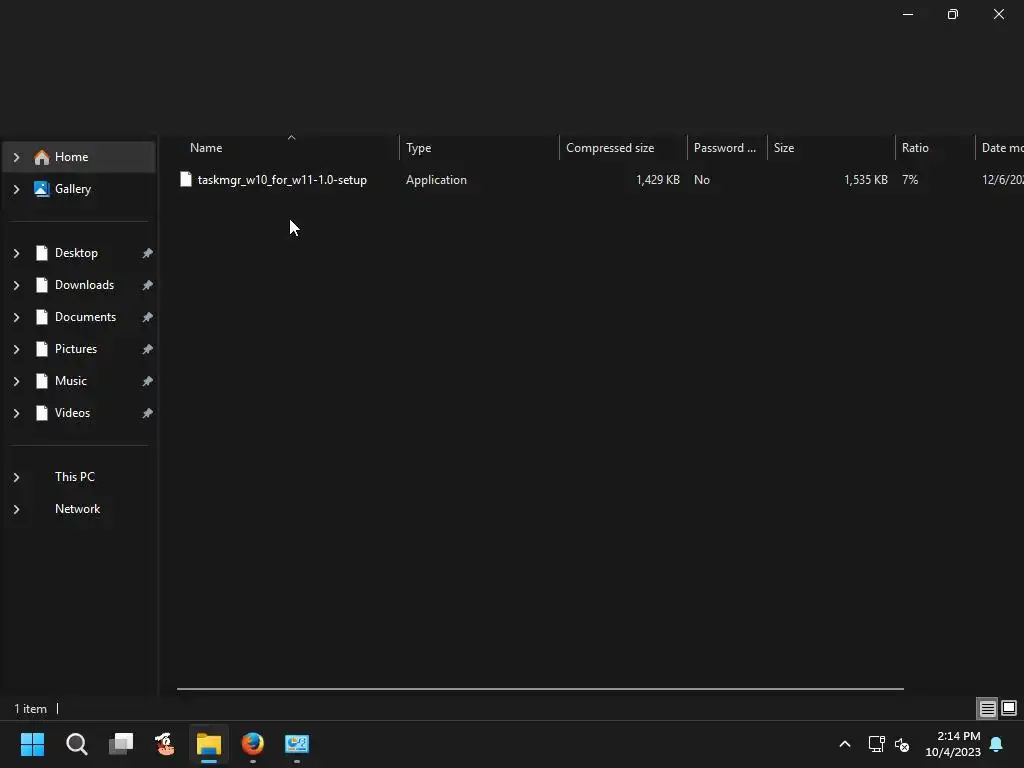Select the taskmgr_w10_for_w11-1.0-setup file
The width and height of the screenshot is (1024, 768).
(282, 180)
